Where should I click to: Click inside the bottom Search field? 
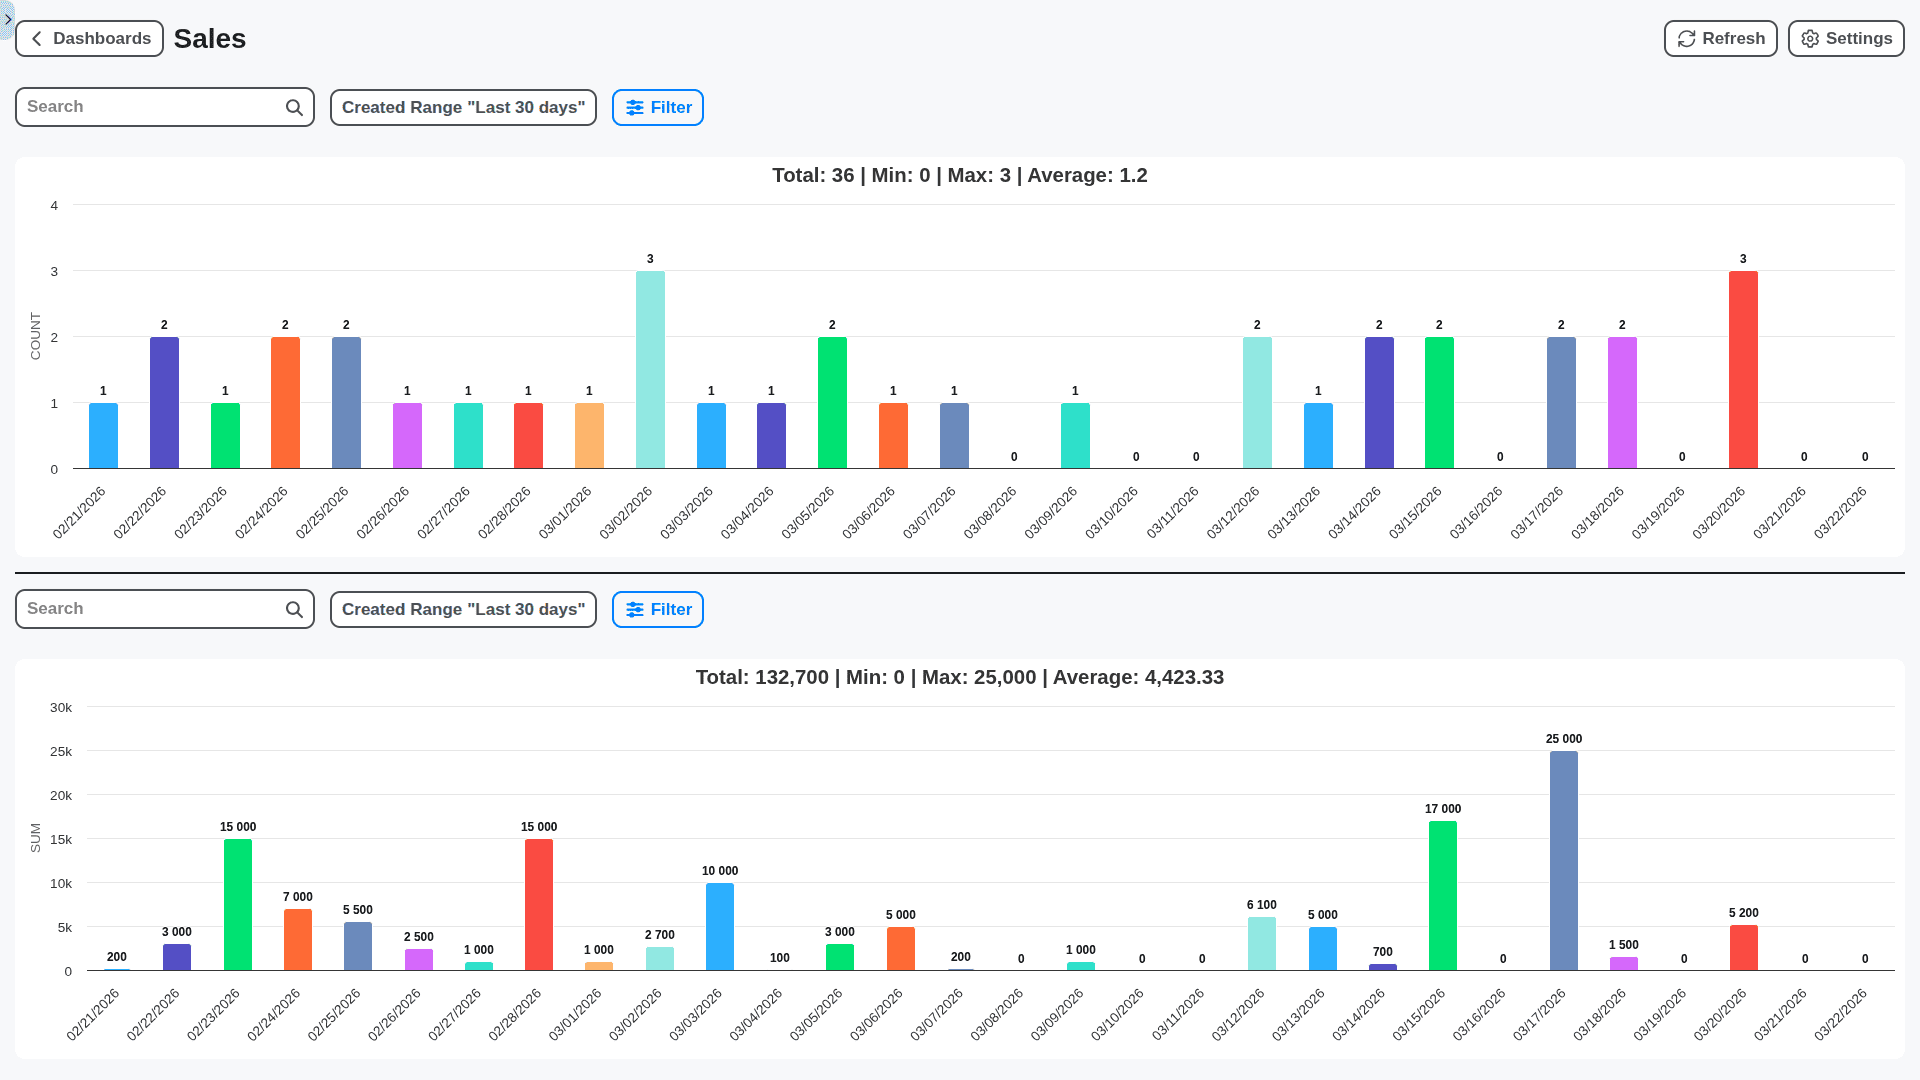[x=150, y=608]
